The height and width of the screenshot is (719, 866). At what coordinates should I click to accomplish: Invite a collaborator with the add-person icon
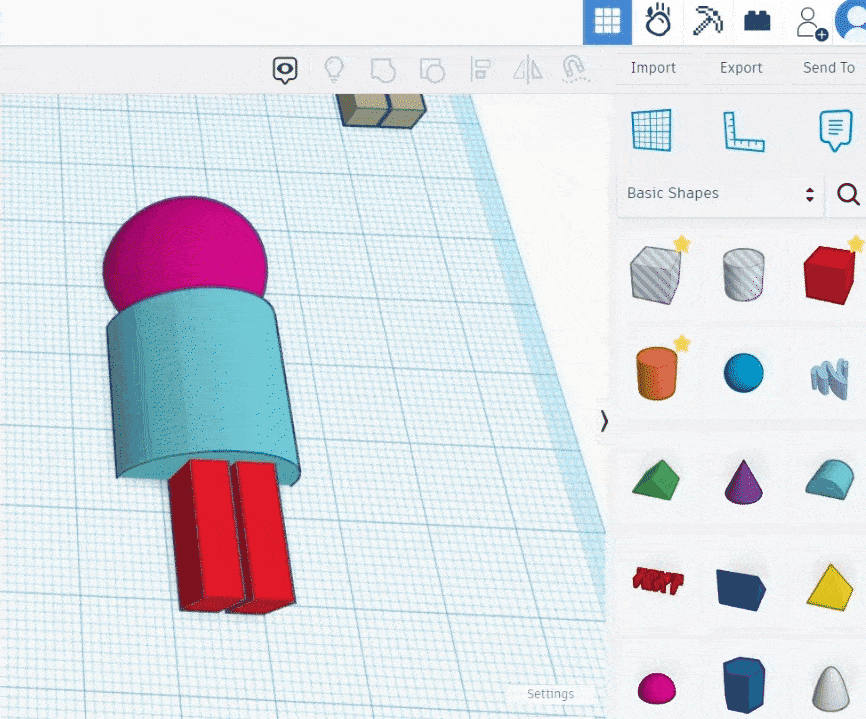[x=811, y=23]
